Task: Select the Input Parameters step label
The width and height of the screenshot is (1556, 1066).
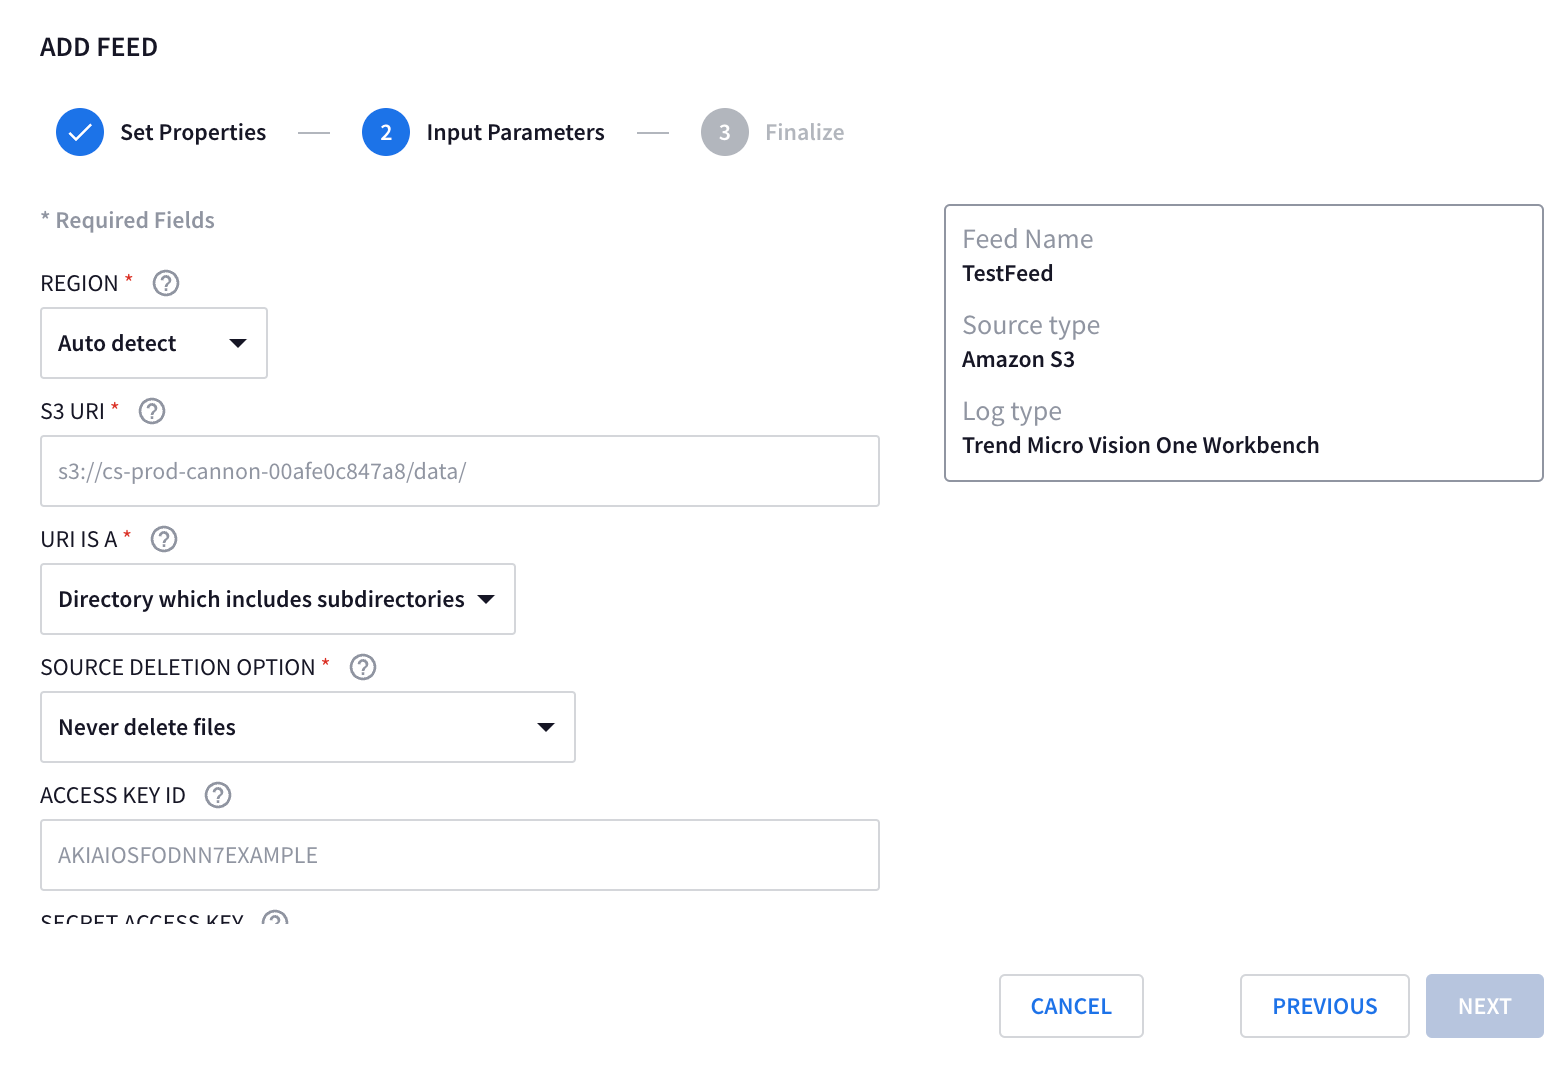Action: point(515,132)
